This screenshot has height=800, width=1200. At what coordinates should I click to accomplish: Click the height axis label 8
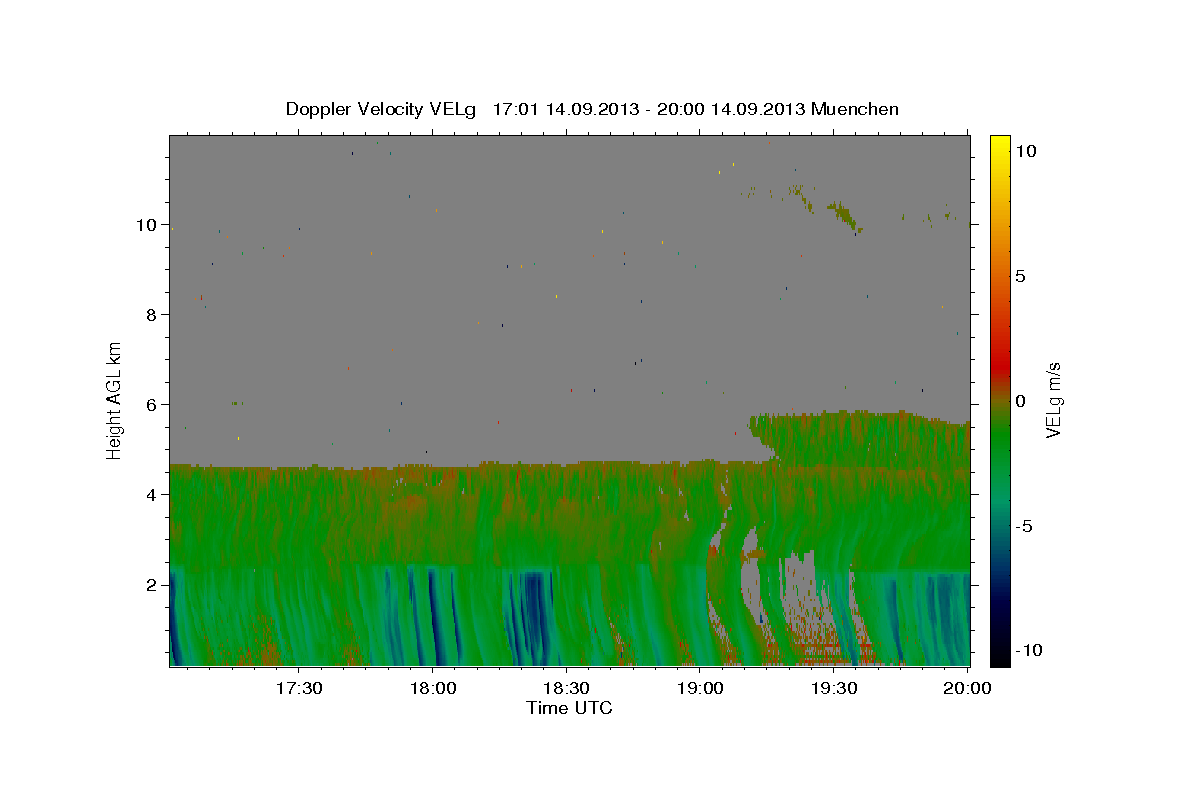(x=151, y=315)
